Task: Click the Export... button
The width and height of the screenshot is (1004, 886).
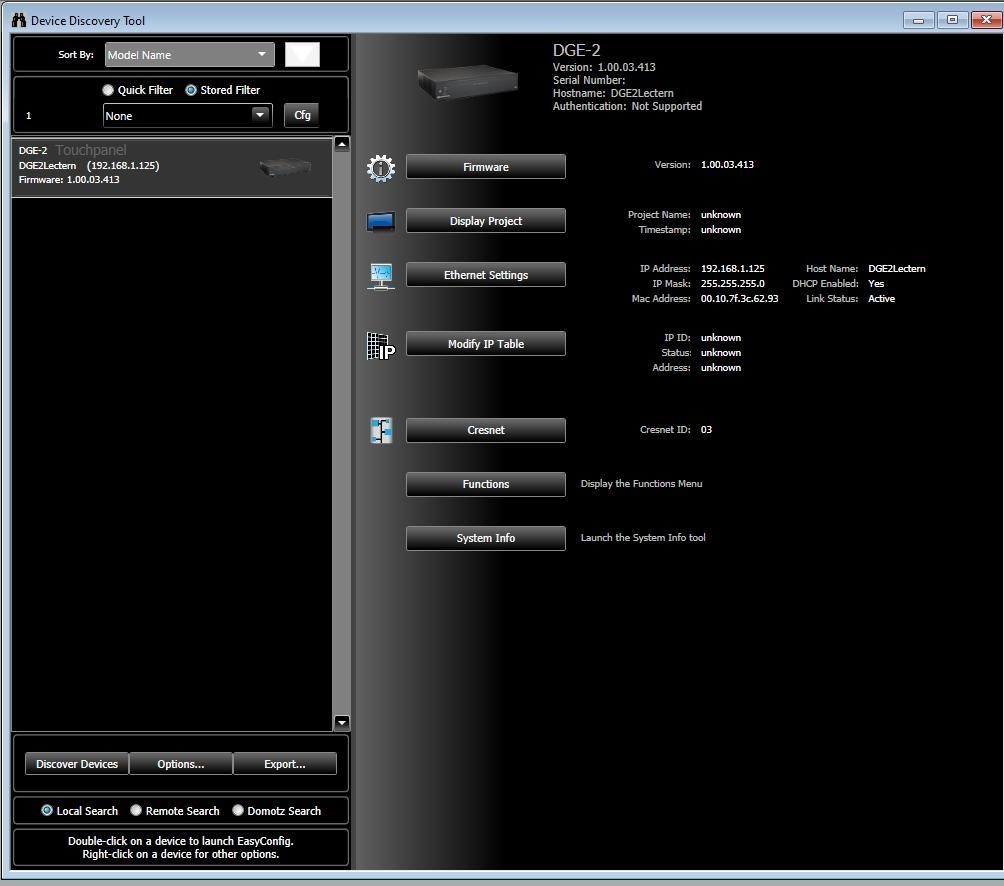Action: point(285,764)
